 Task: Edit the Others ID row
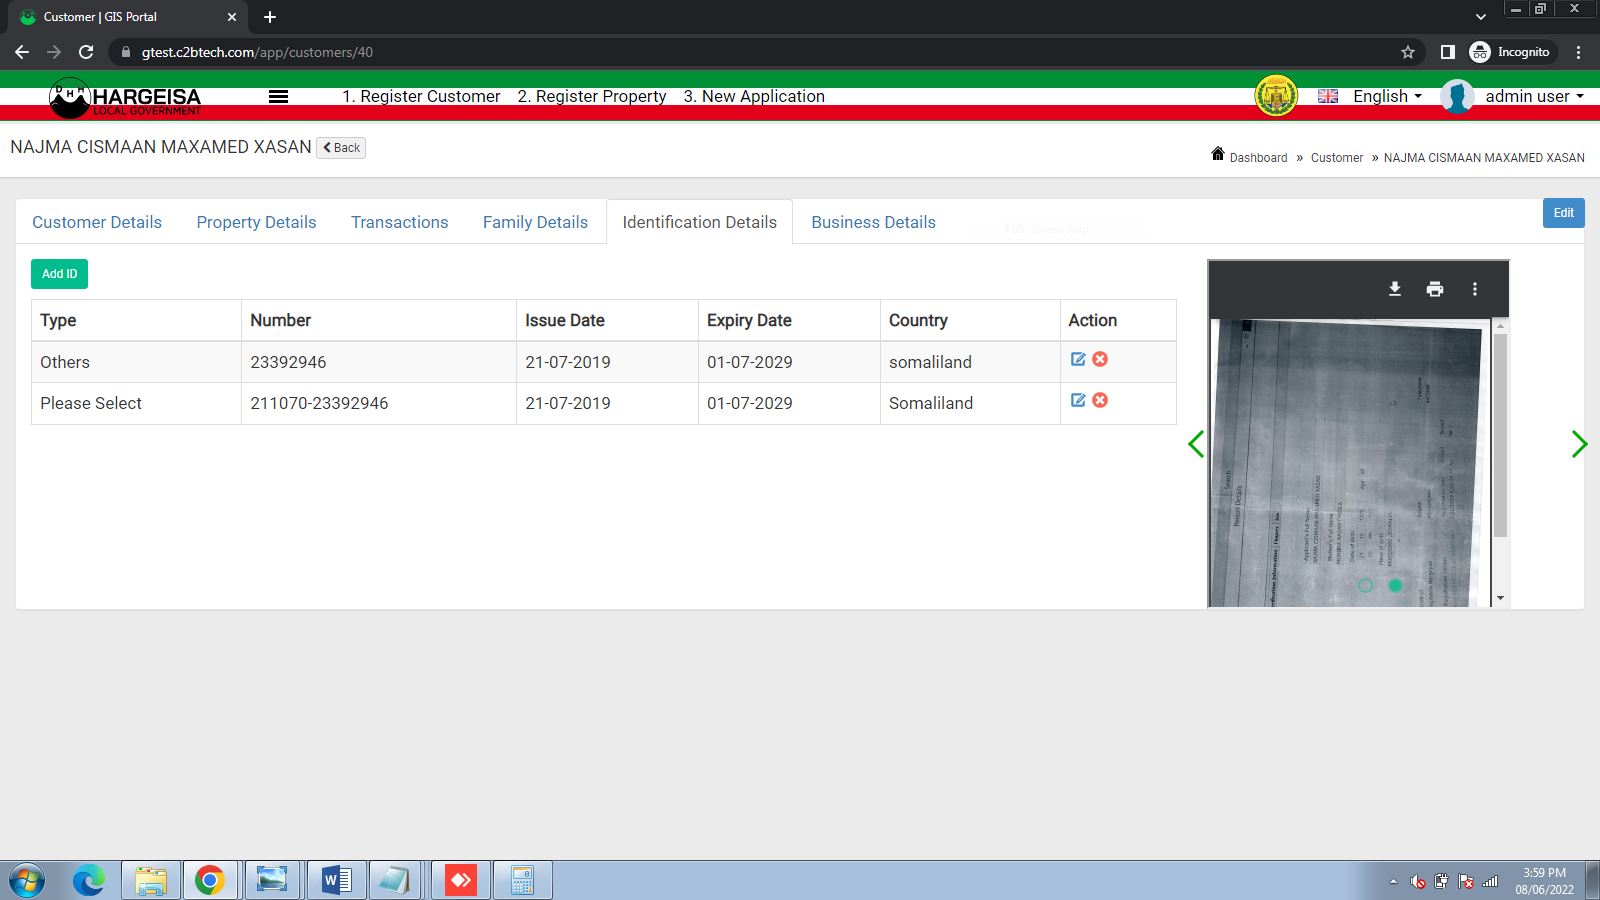1078,359
